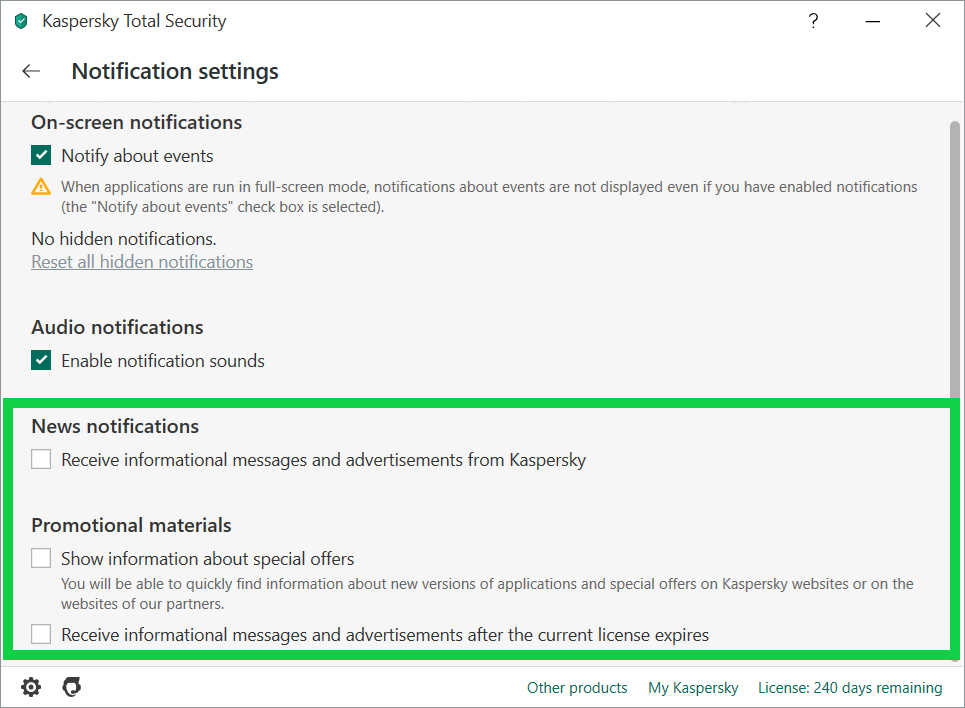Click License: 240 days remaining
Screen dimensions: 965x708
point(850,688)
